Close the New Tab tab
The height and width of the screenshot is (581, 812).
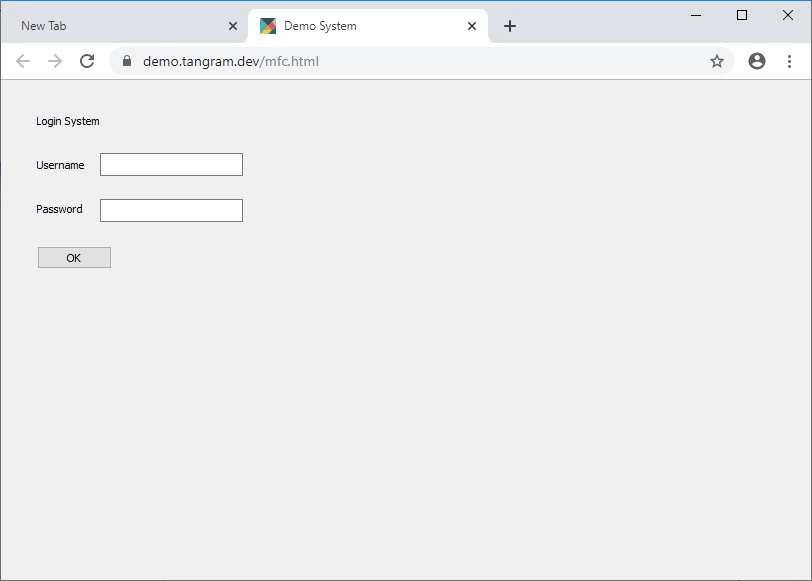[233, 26]
